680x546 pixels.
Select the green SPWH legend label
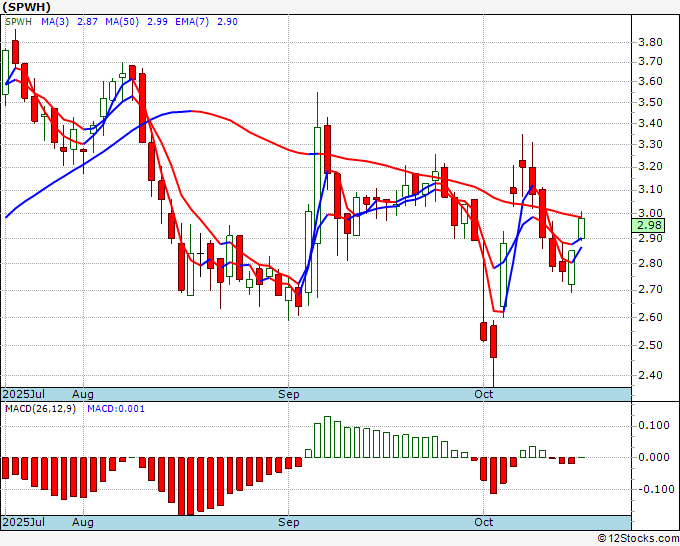pyautogui.click(x=18, y=22)
